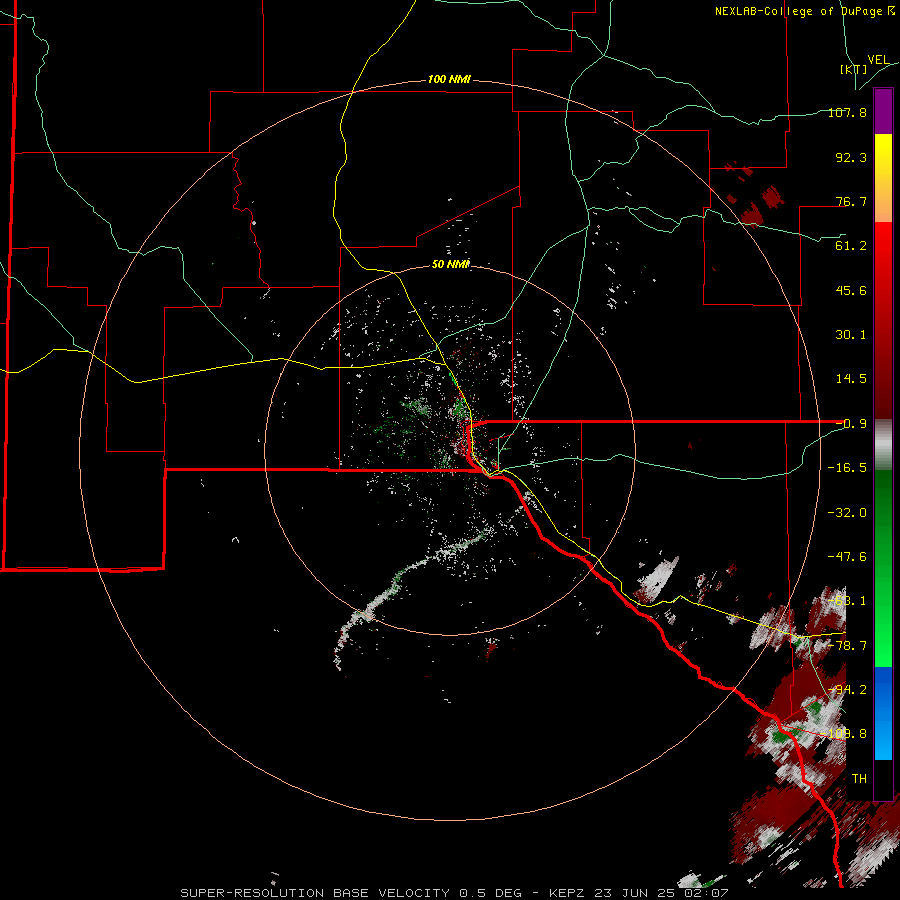This screenshot has height=900, width=900.
Task: Click the [KT] units label
Action: pos(854,69)
